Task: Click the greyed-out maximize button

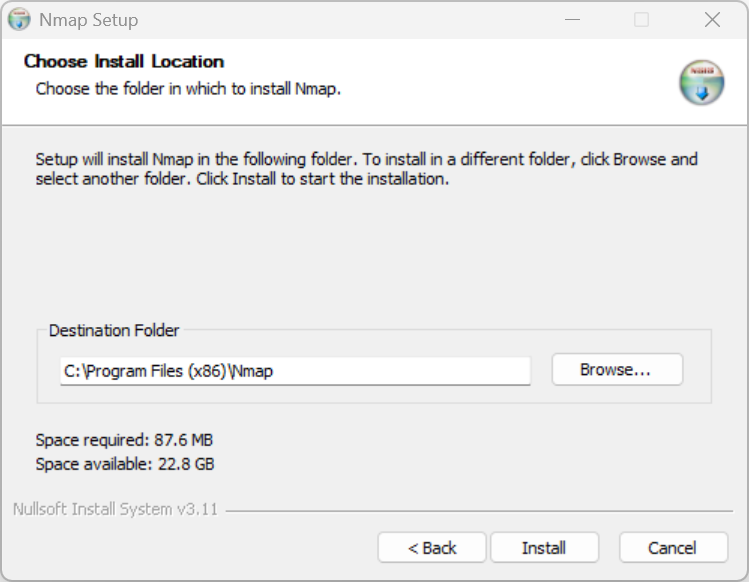Action: point(641,20)
